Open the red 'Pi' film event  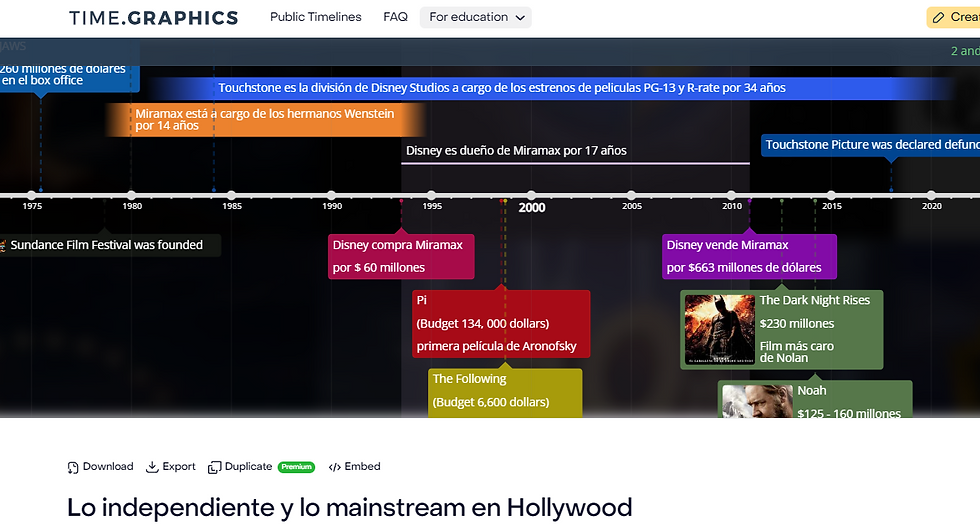[501, 324]
